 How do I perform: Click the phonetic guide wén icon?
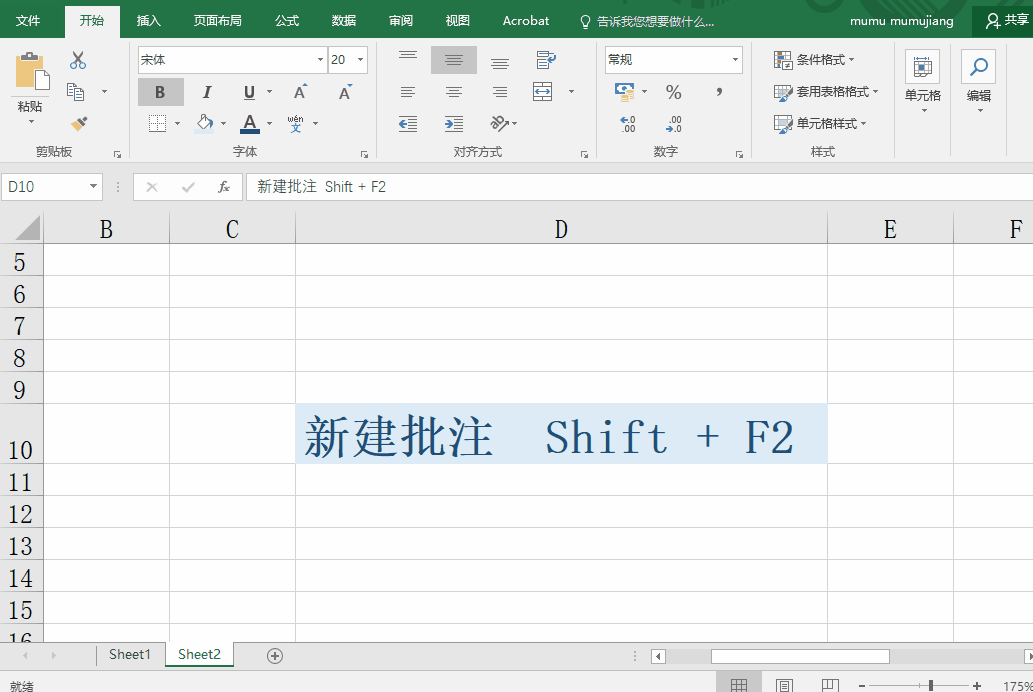pos(296,123)
